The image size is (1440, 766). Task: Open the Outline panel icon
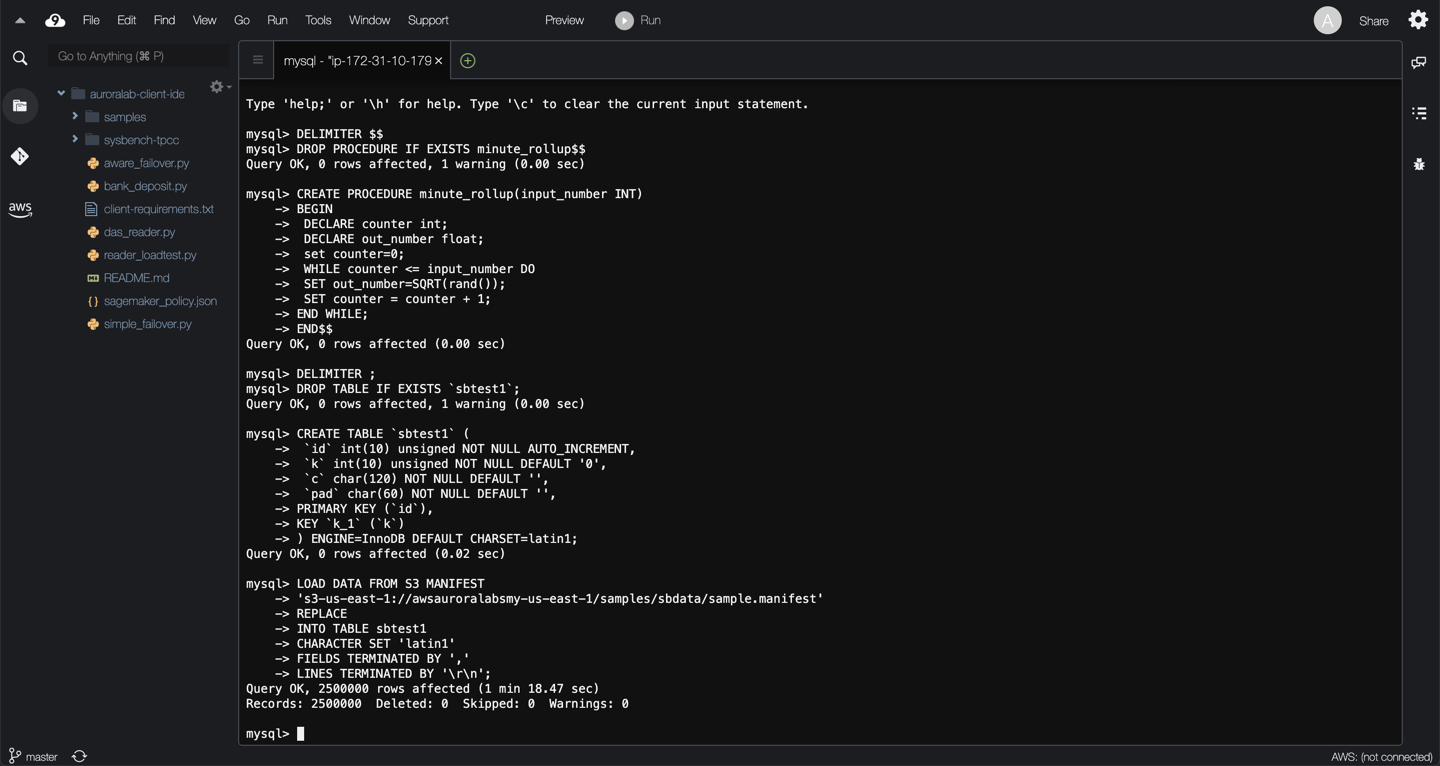pyautogui.click(x=1419, y=113)
